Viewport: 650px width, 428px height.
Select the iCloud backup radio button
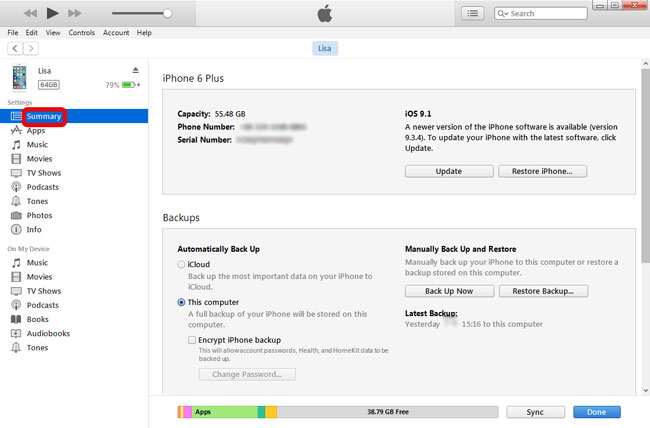(181, 264)
